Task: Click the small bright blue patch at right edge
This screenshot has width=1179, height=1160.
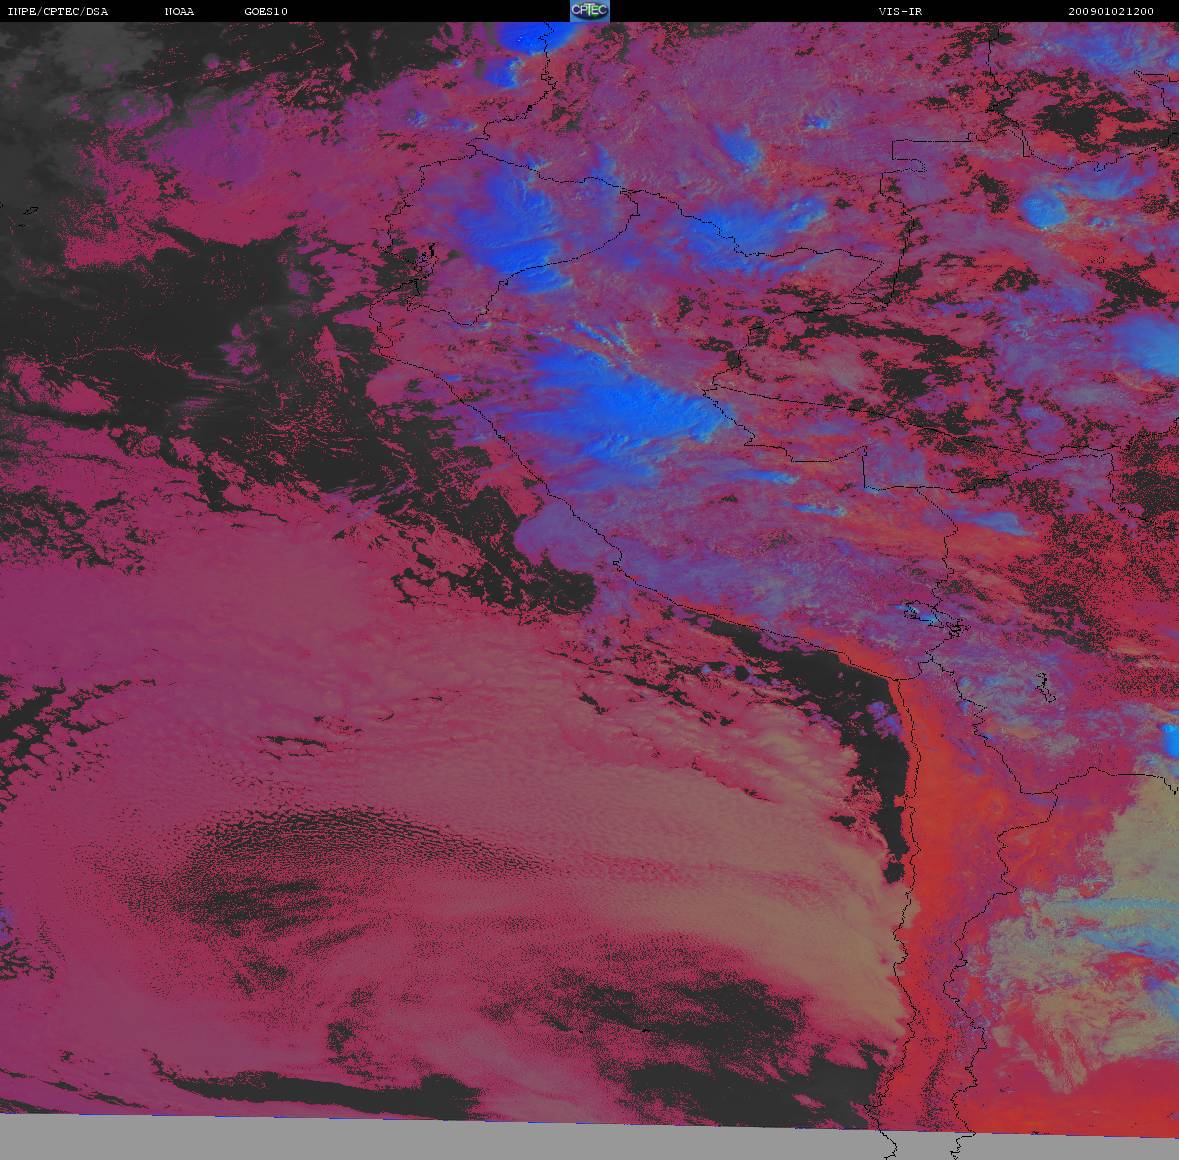Action: click(1171, 741)
